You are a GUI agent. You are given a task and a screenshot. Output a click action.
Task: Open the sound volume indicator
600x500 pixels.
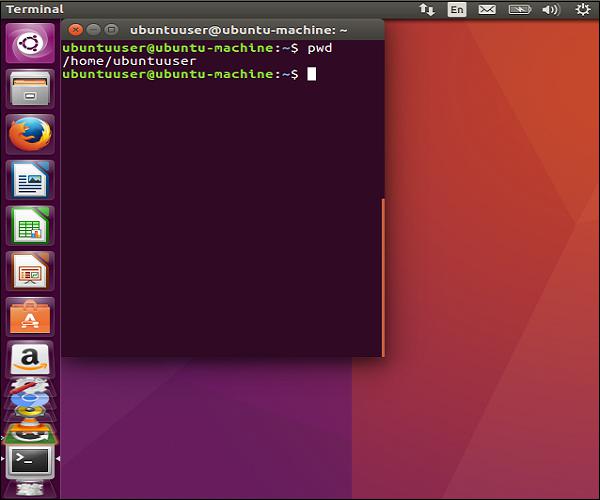(550, 10)
